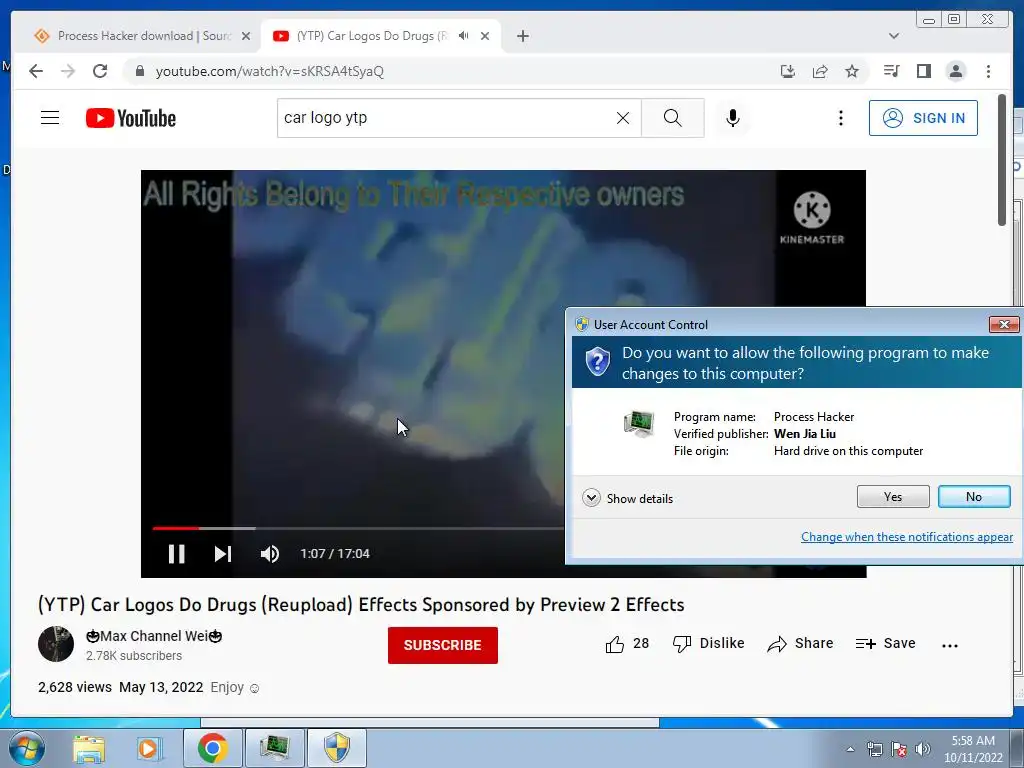
Task: Click the padlock site info icon
Action: tap(139, 71)
